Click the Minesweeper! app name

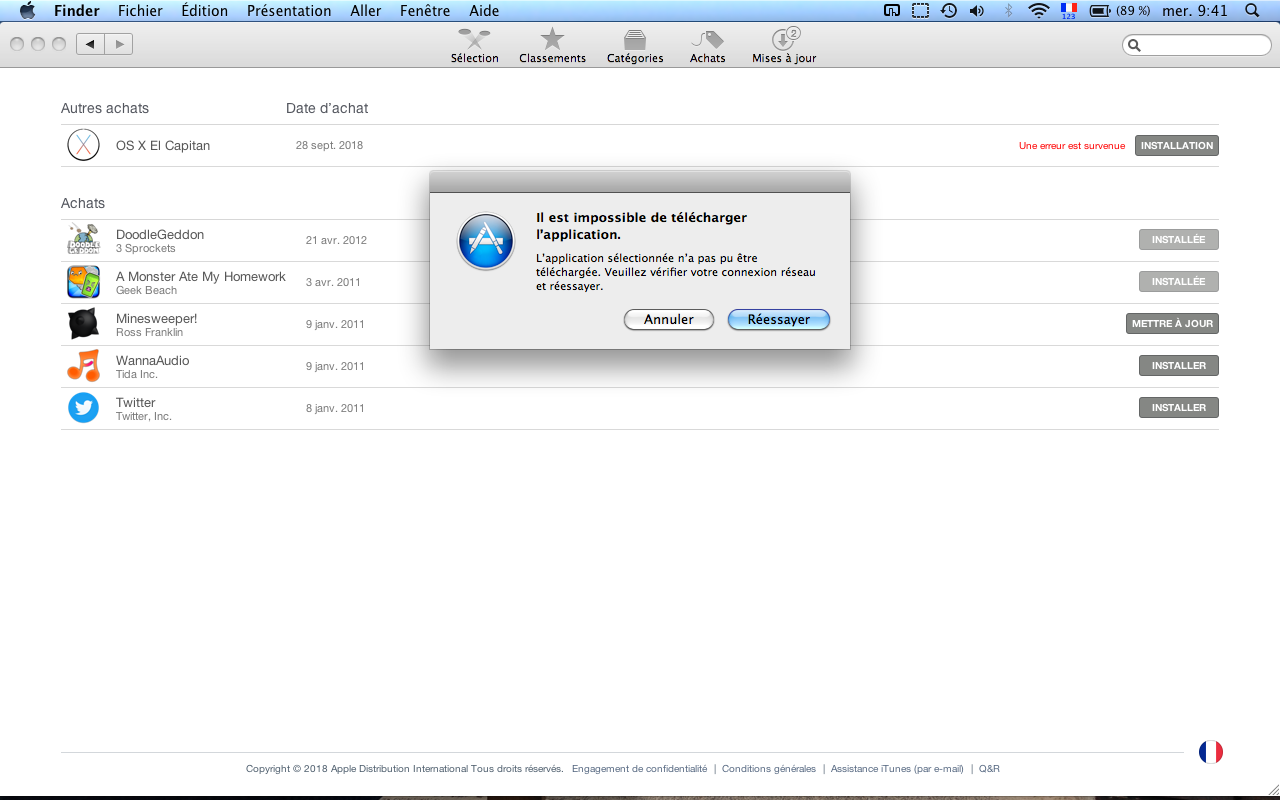[x=157, y=318]
